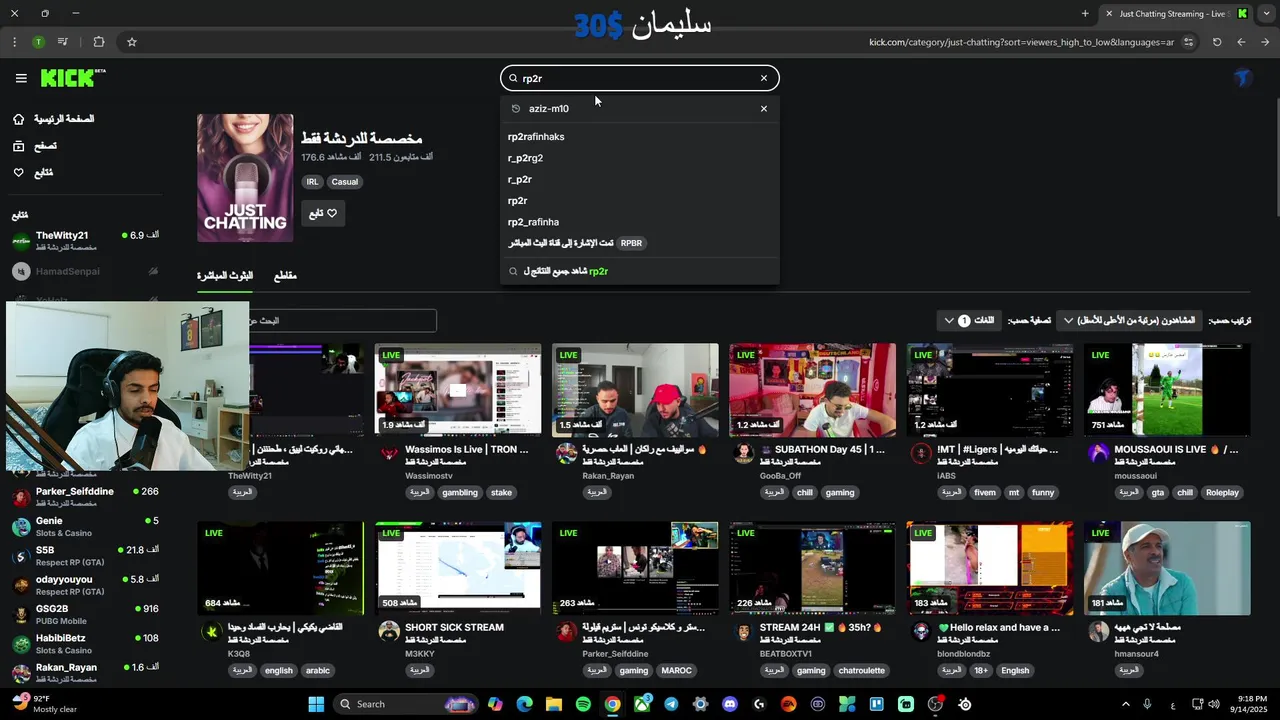
Task: Open TheWitty21 channel in sidebar
Action: (85, 240)
